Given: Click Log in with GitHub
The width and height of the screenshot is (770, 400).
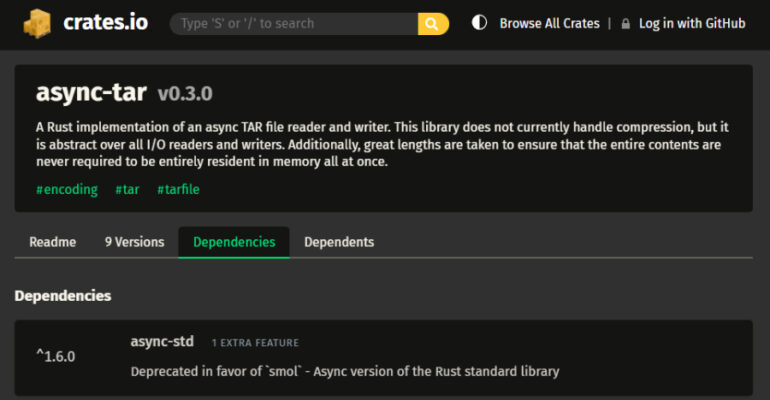Looking at the screenshot, I should coord(691,24).
